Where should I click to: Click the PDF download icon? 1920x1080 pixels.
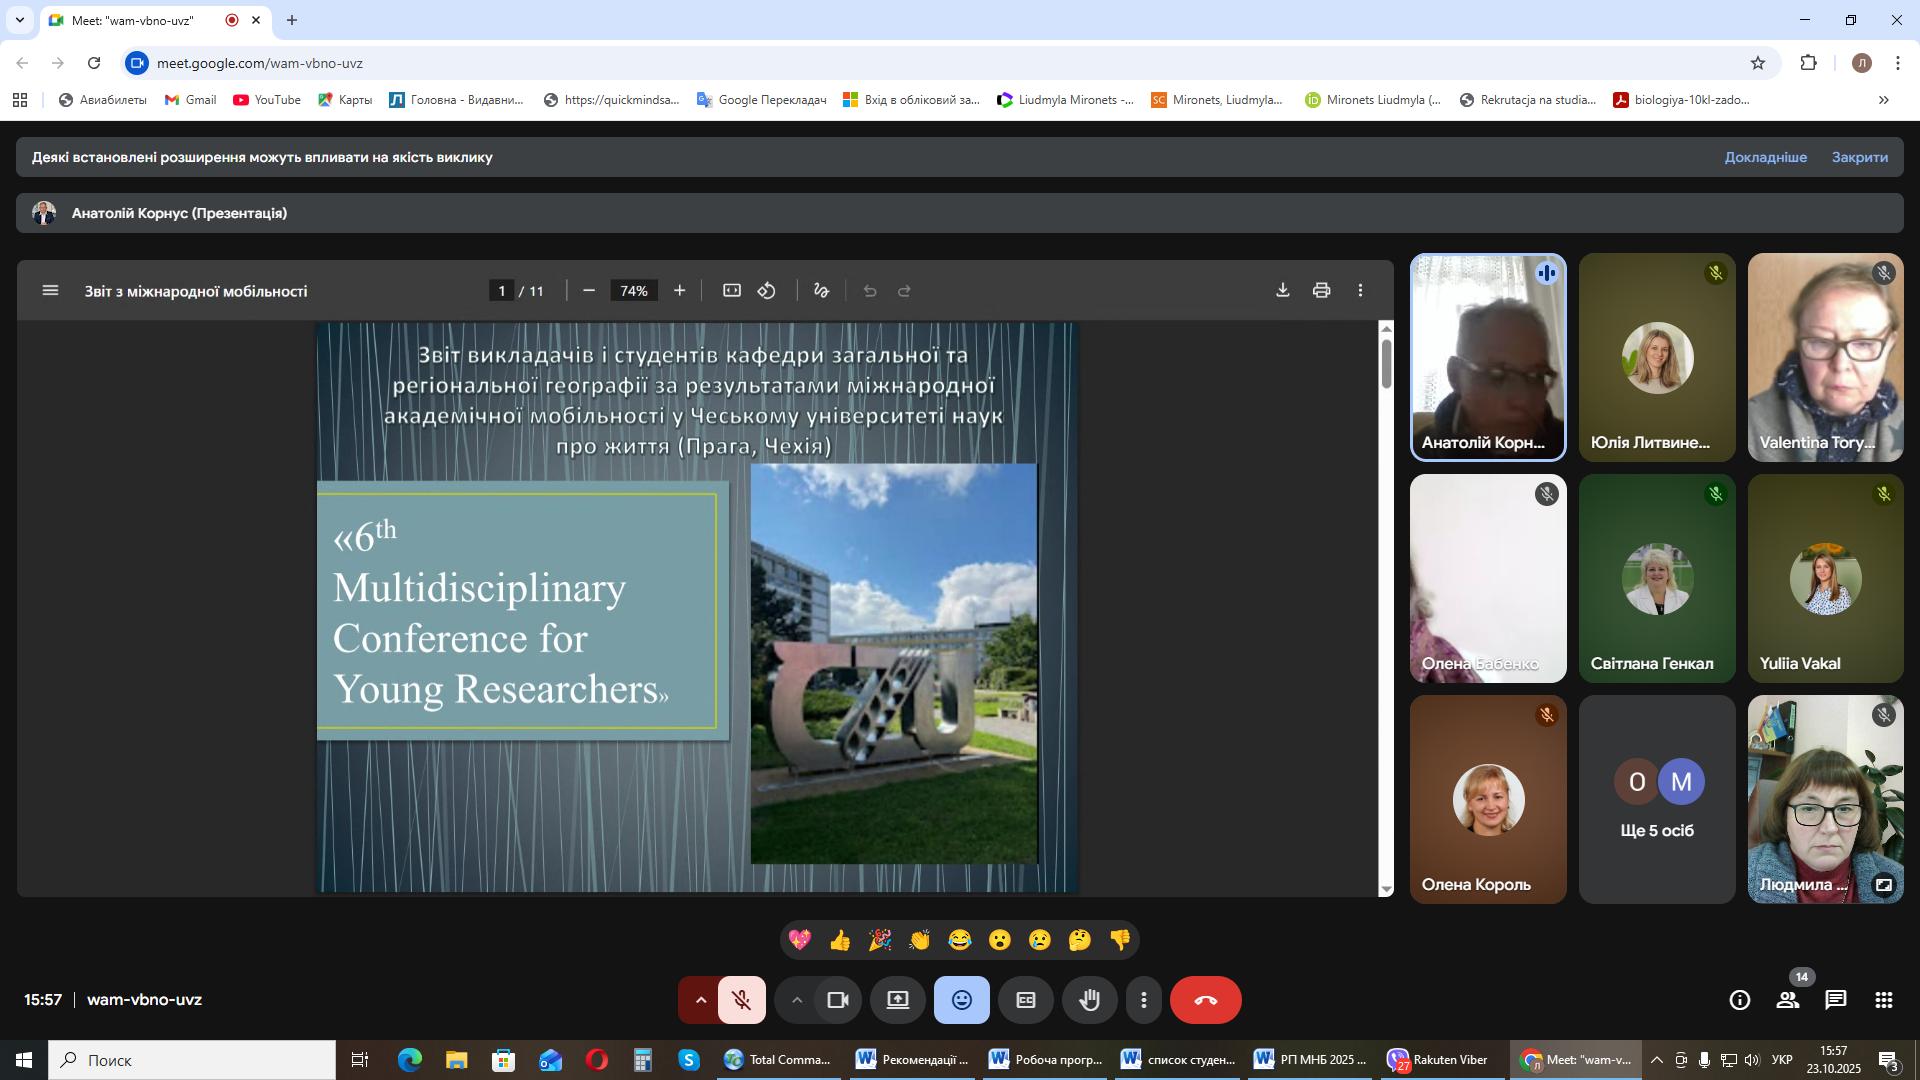tap(1282, 290)
